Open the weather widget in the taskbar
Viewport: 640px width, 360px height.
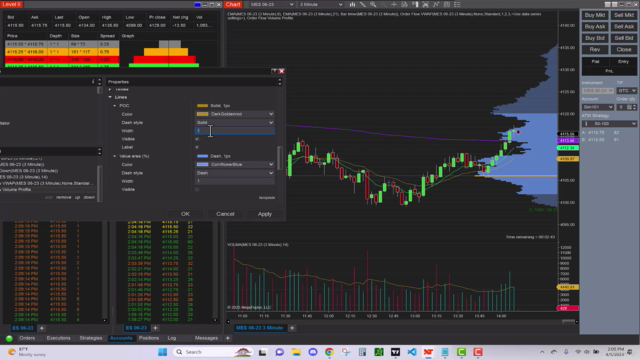coord(27,352)
